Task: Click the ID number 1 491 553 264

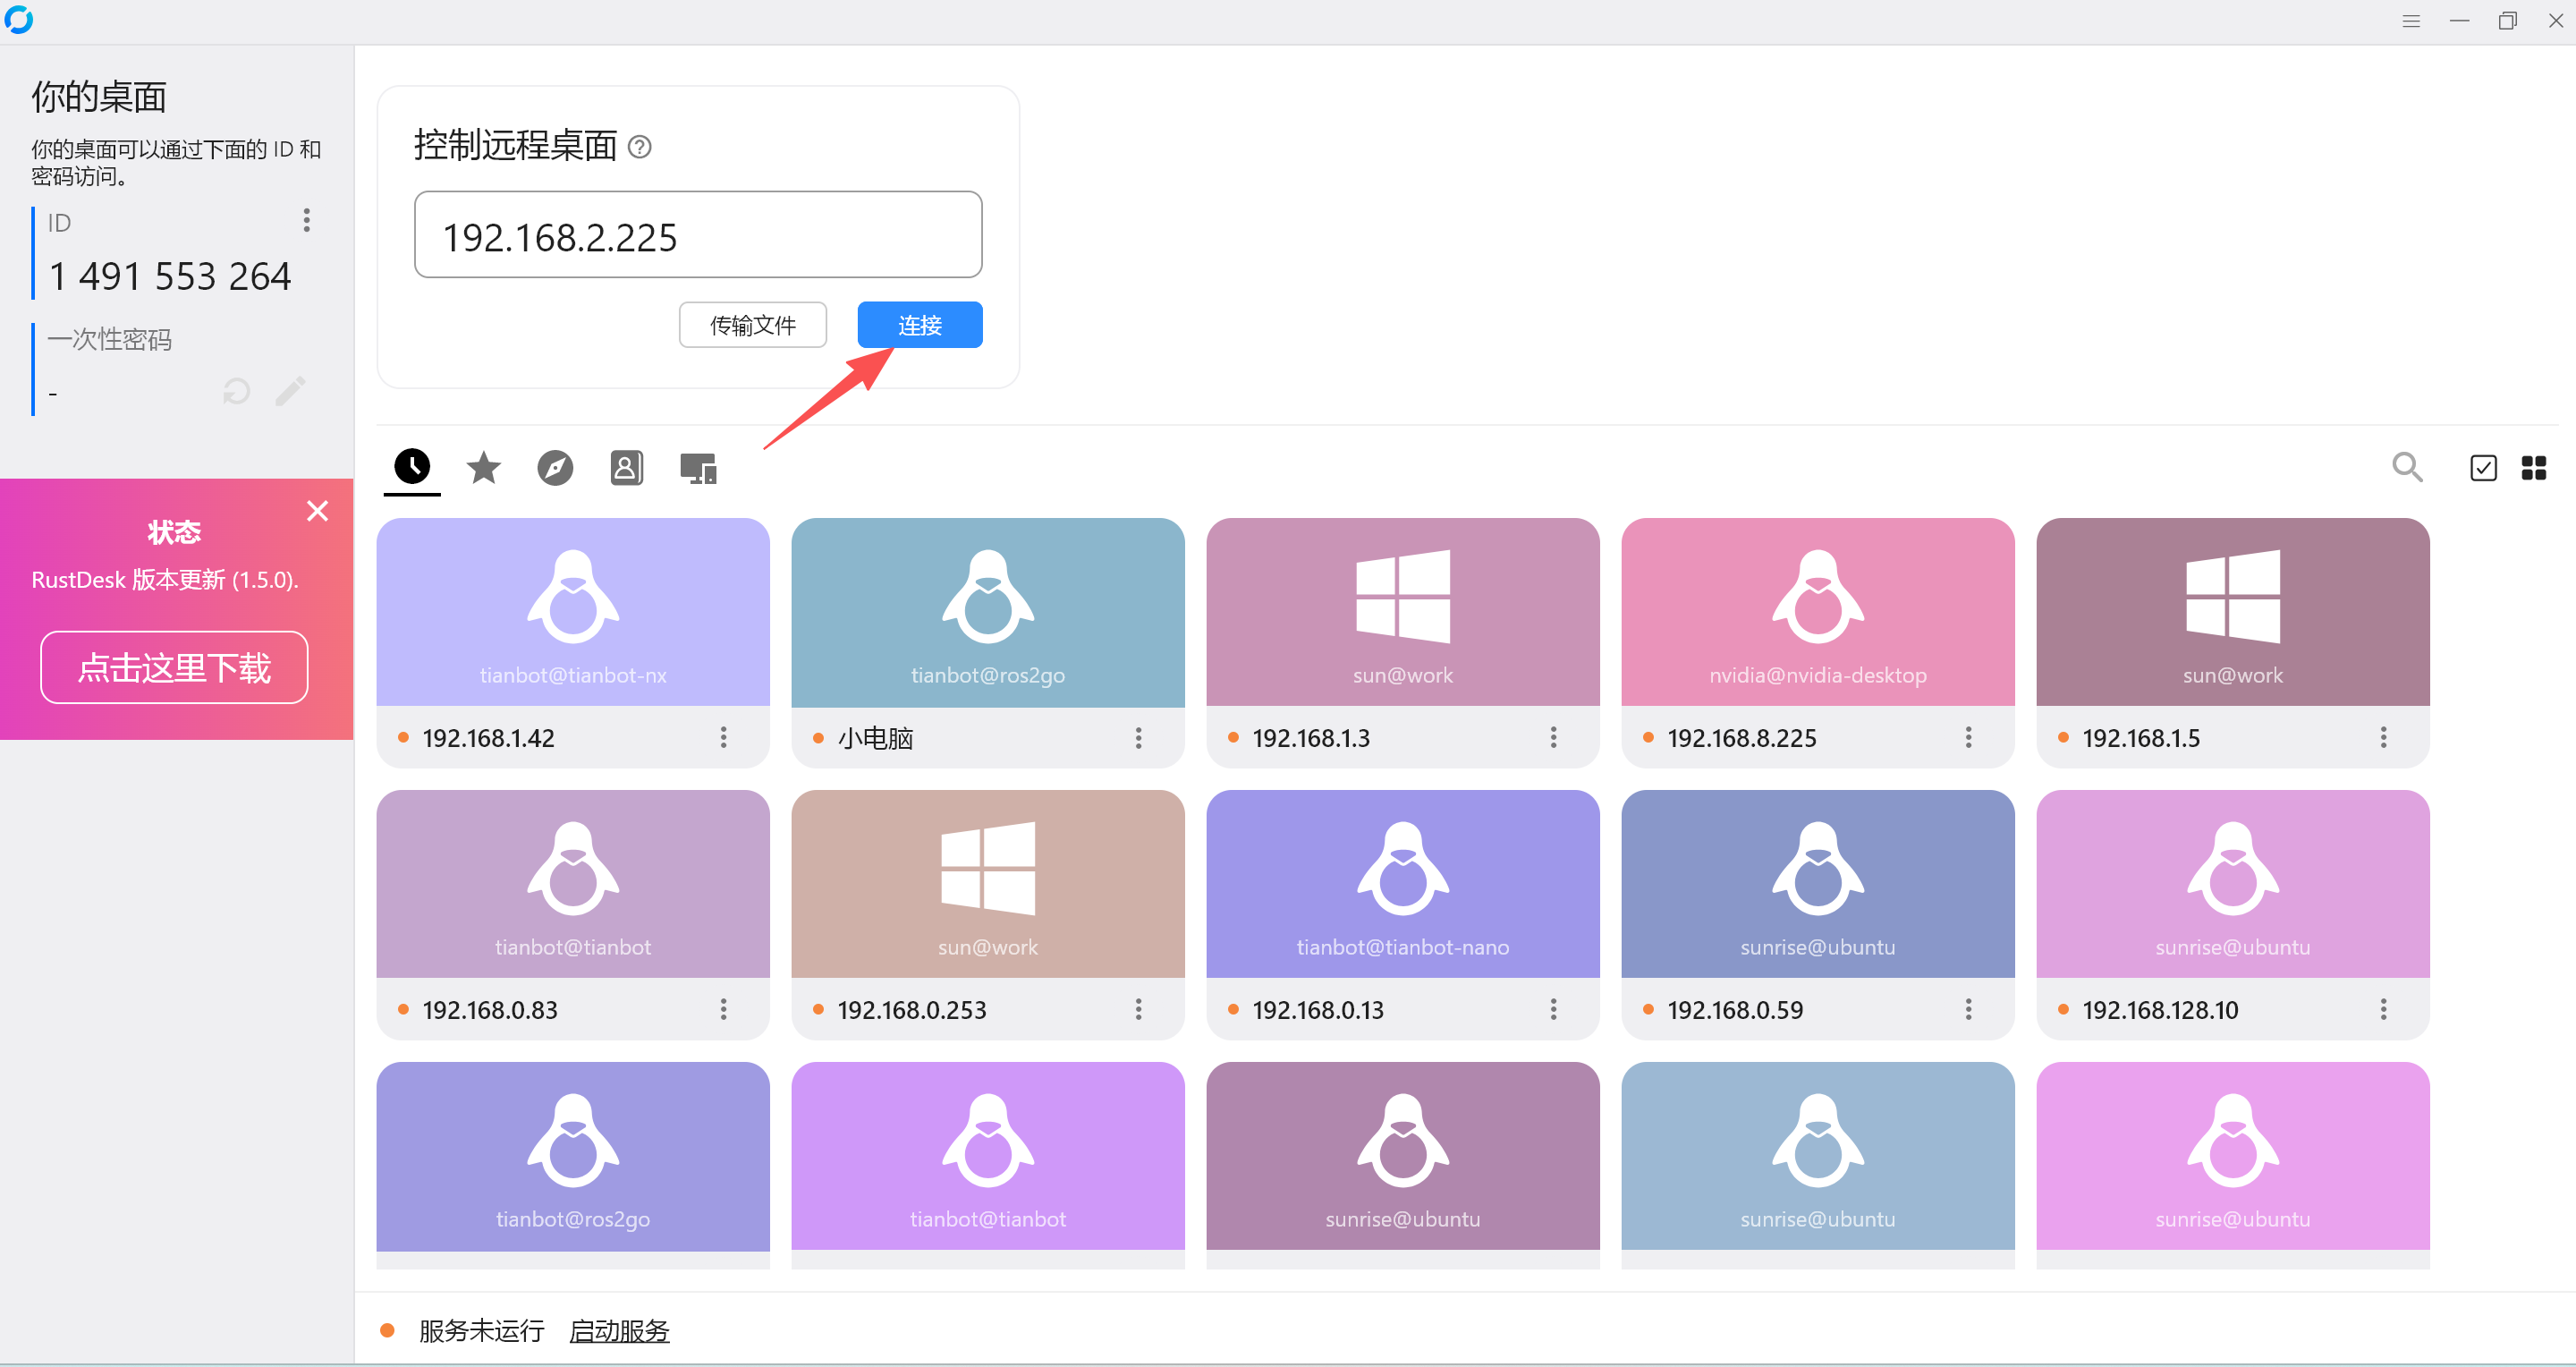Action: point(170,276)
